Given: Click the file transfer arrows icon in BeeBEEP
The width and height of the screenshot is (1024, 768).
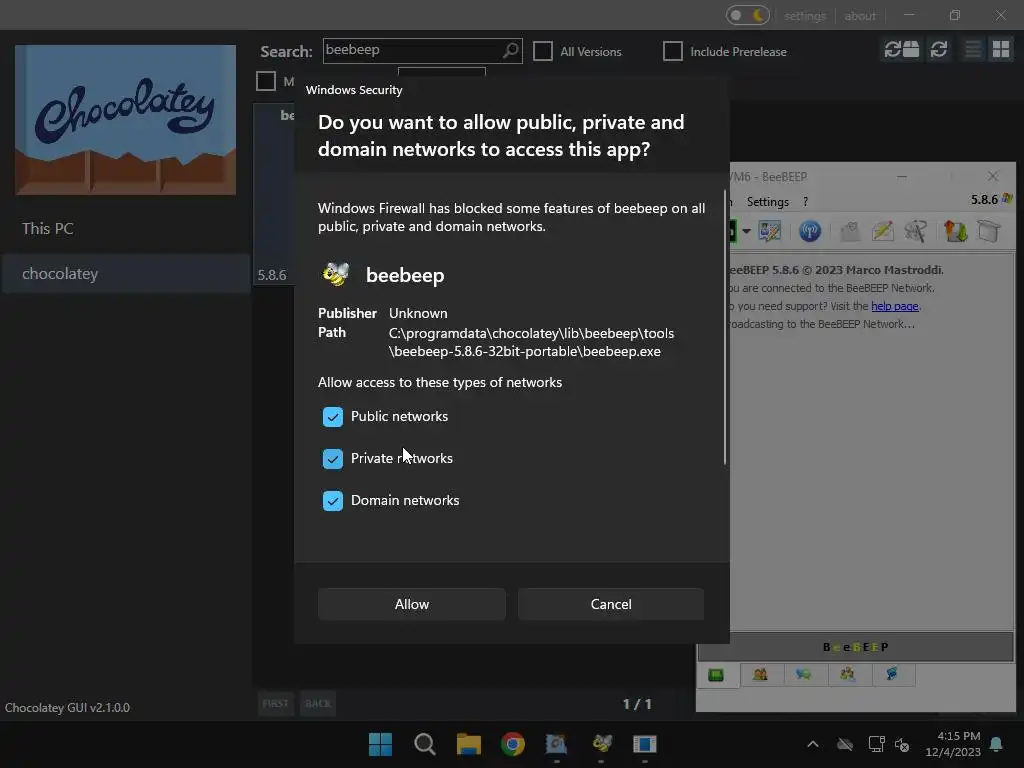Looking at the screenshot, I should click(x=955, y=231).
